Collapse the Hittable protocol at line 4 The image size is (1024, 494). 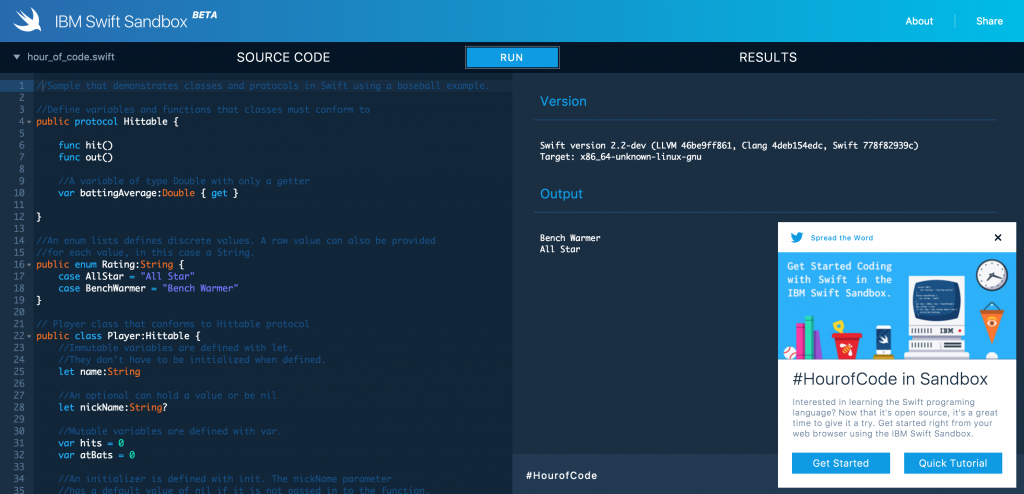[x=29, y=122]
